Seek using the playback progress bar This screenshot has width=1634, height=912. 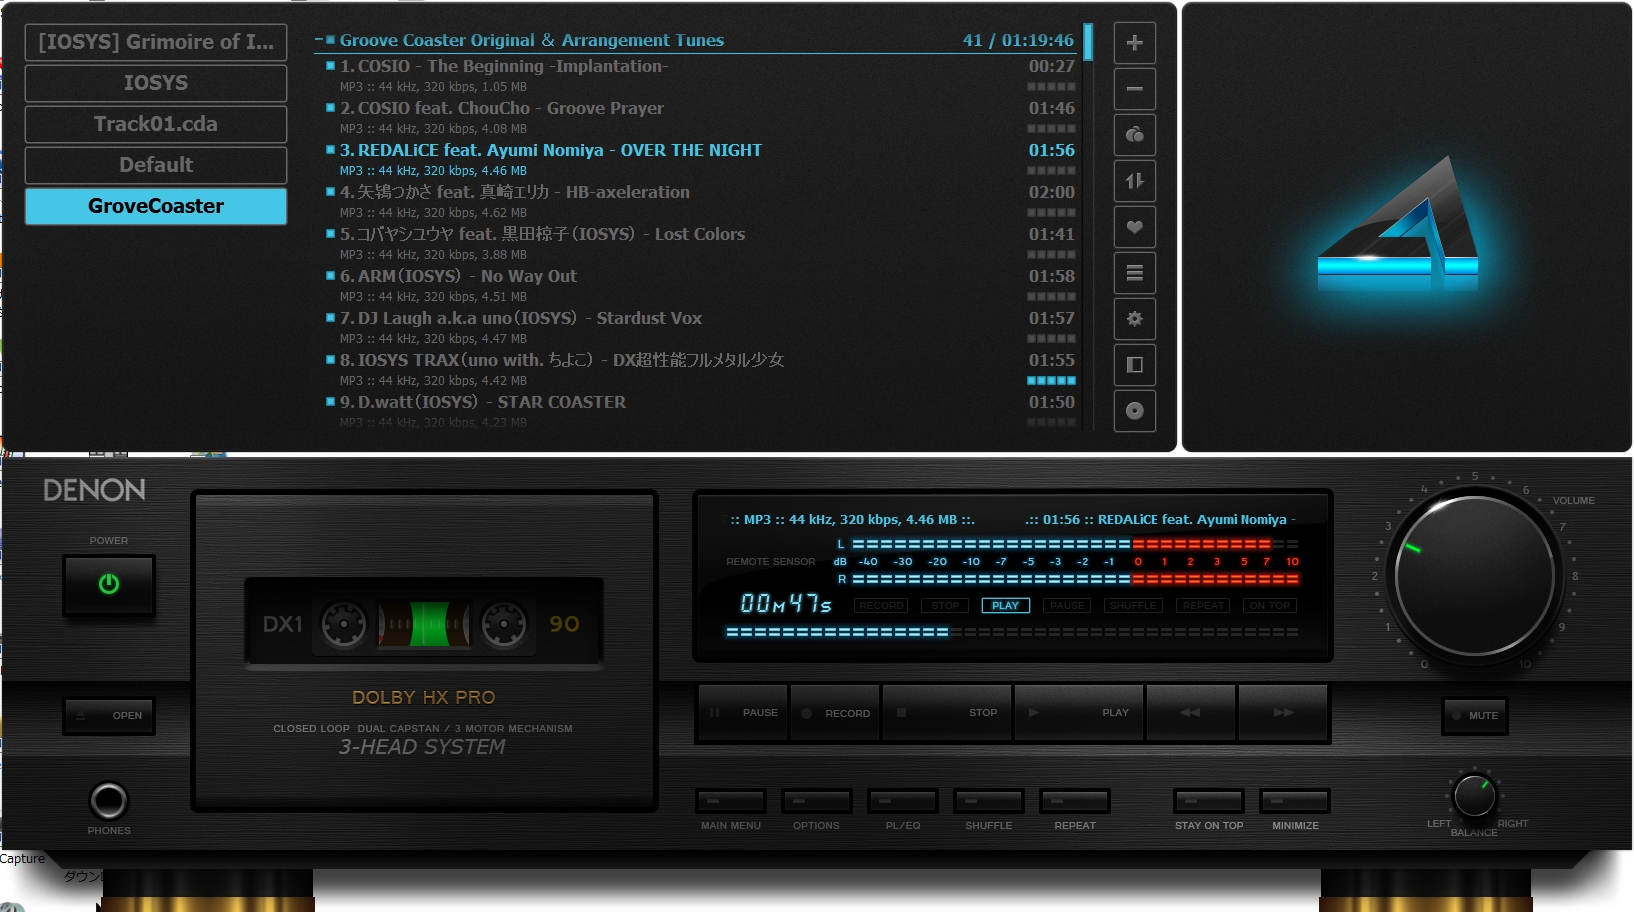1012,632
